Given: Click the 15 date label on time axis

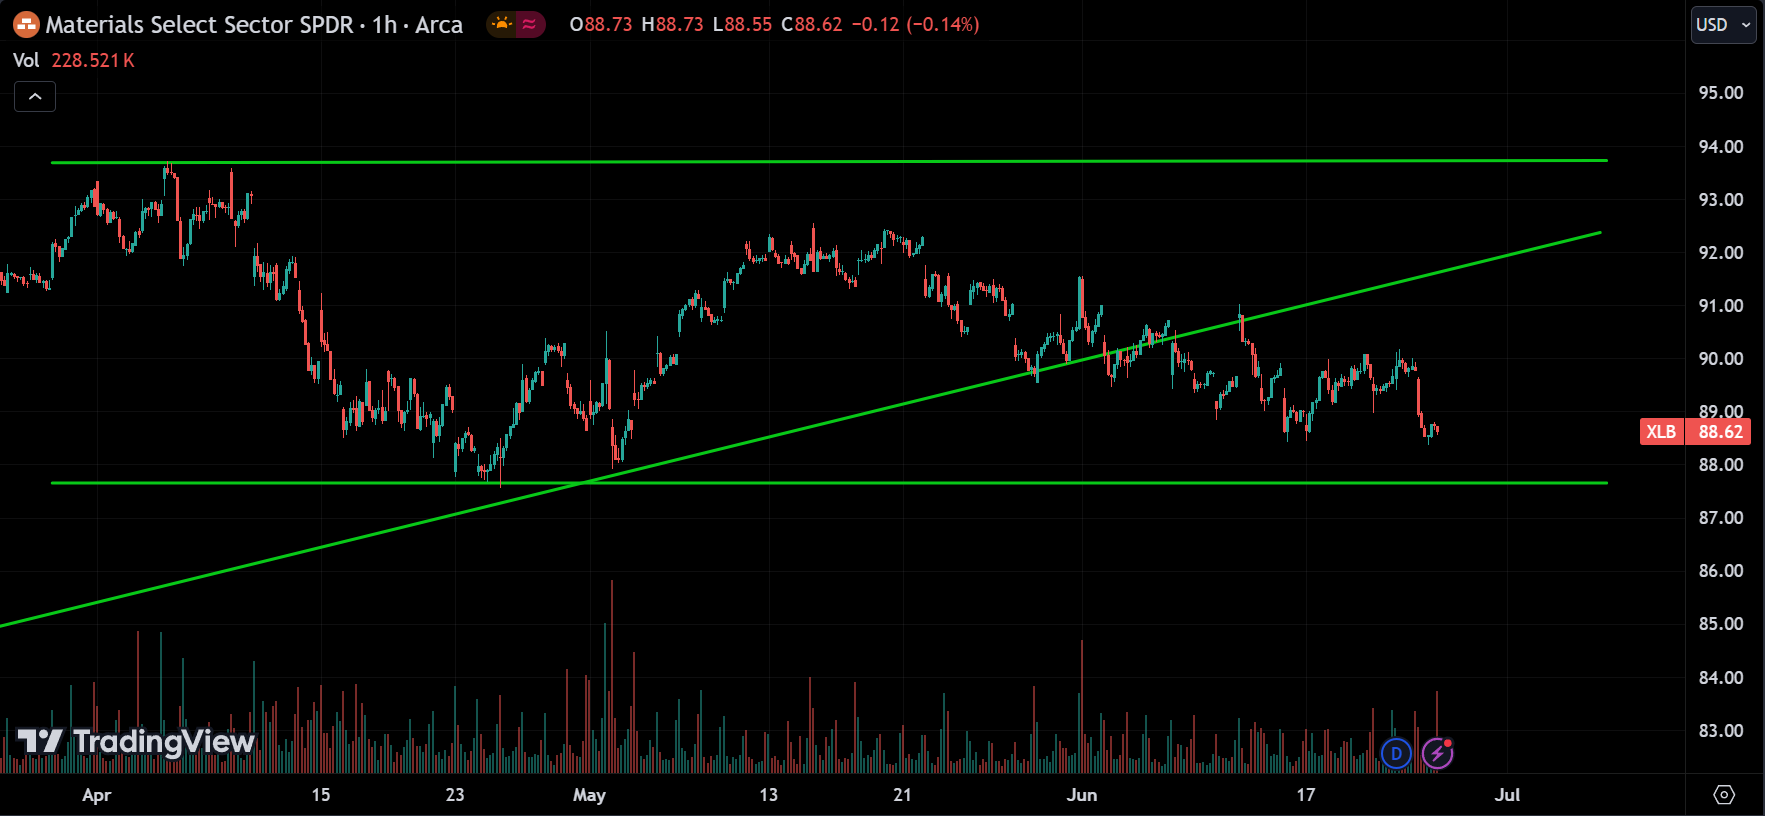Looking at the screenshot, I should click(x=320, y=795).
